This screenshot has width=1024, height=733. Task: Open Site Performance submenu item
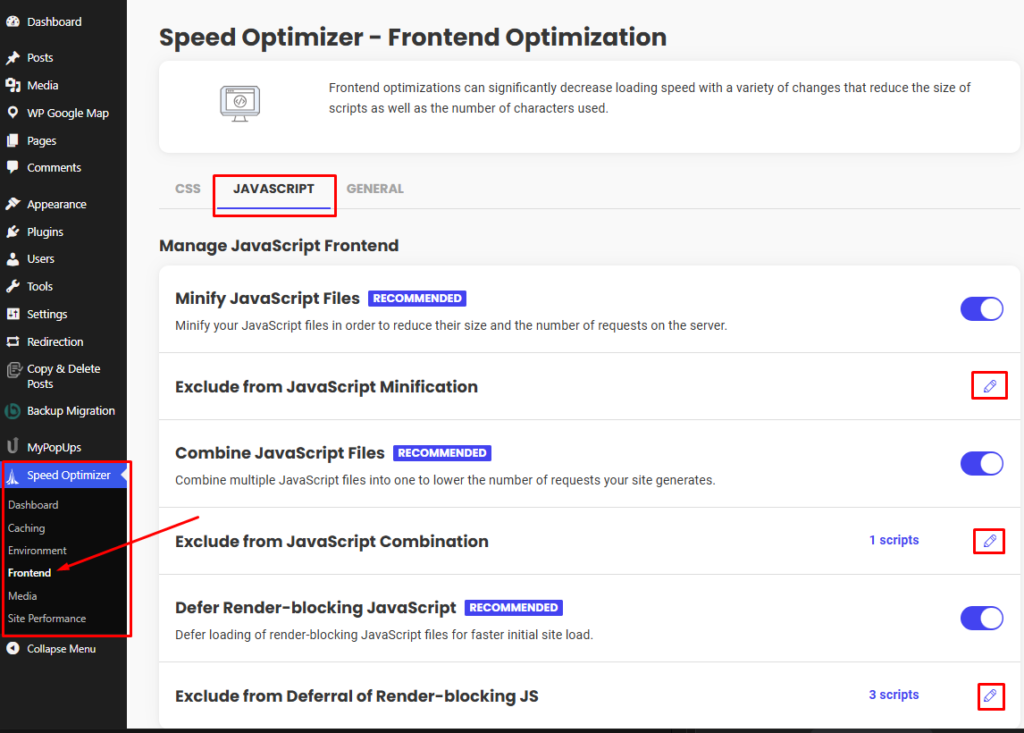point(47,618)
